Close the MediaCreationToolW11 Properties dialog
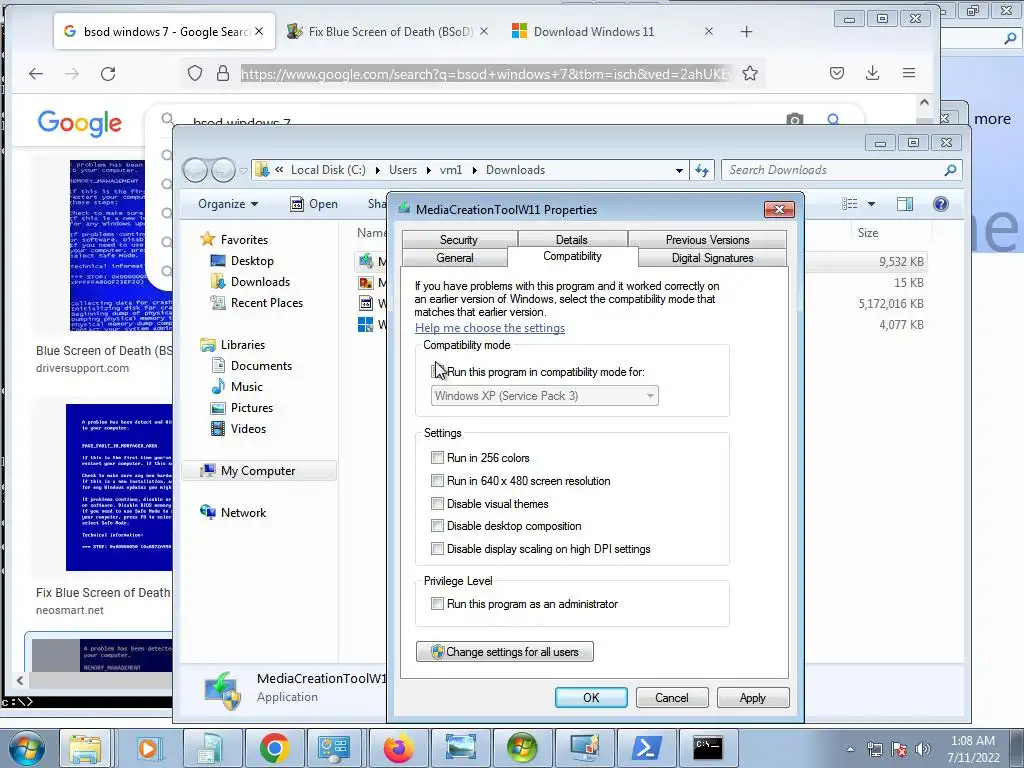 [x=779, y=210]
